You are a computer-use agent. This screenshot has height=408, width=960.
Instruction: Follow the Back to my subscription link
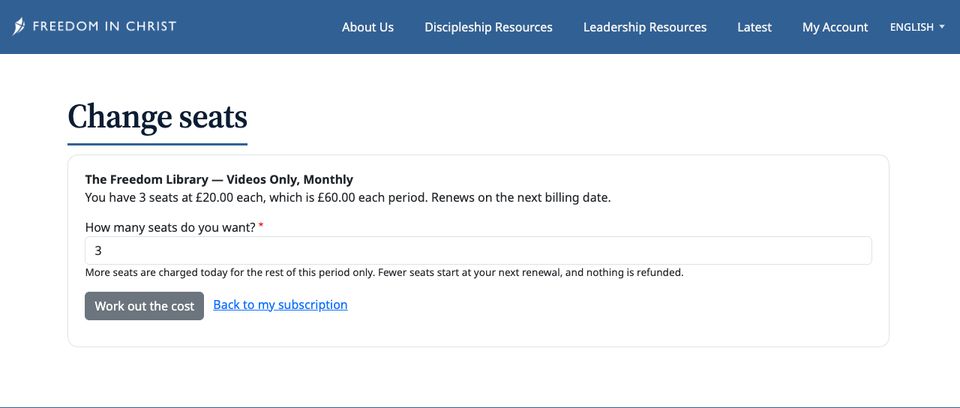[280, 304]
